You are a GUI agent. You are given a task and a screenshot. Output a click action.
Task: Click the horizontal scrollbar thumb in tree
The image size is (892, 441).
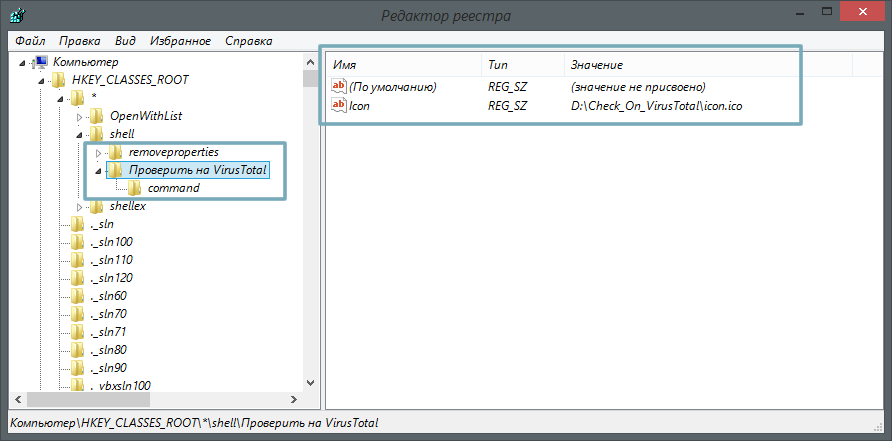pos(88,399)
